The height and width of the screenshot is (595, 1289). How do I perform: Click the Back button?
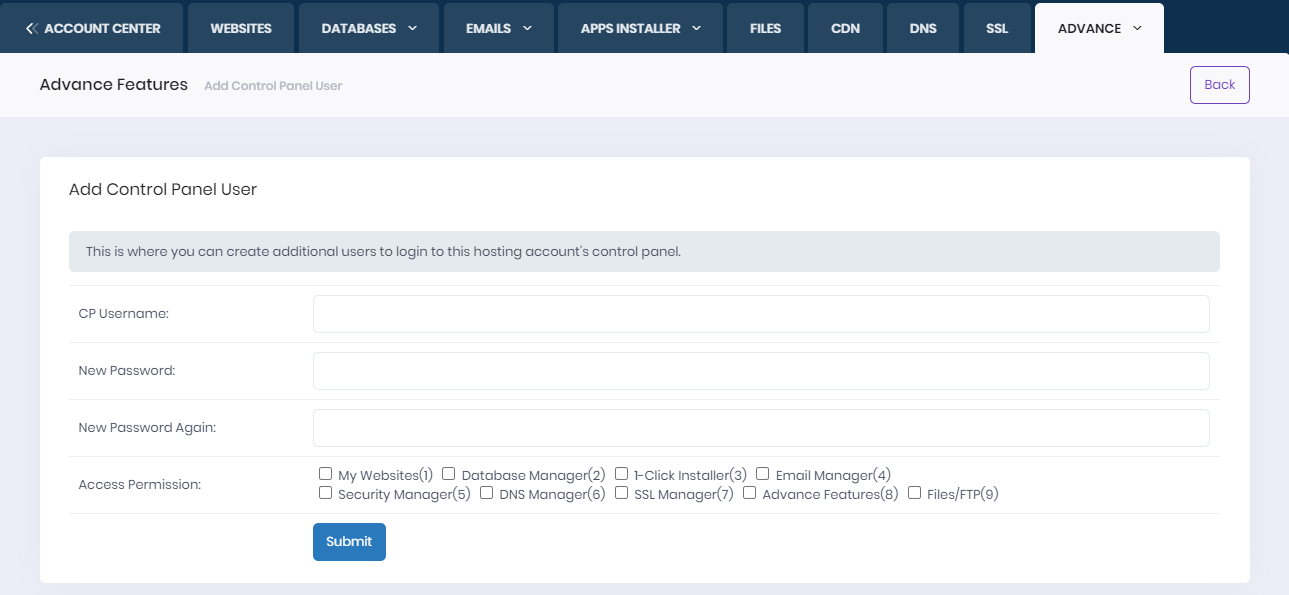(1218, 84)
